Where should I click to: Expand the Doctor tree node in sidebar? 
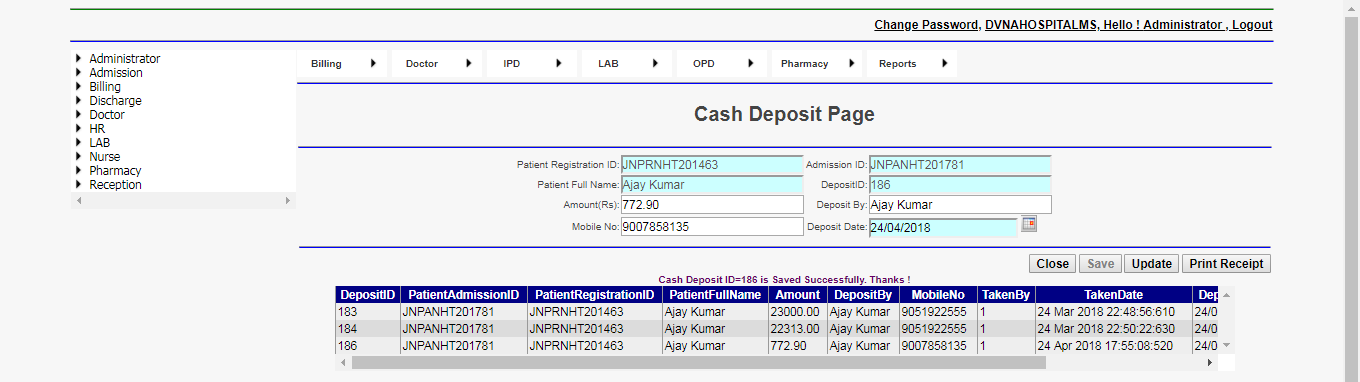pos(79,115)
